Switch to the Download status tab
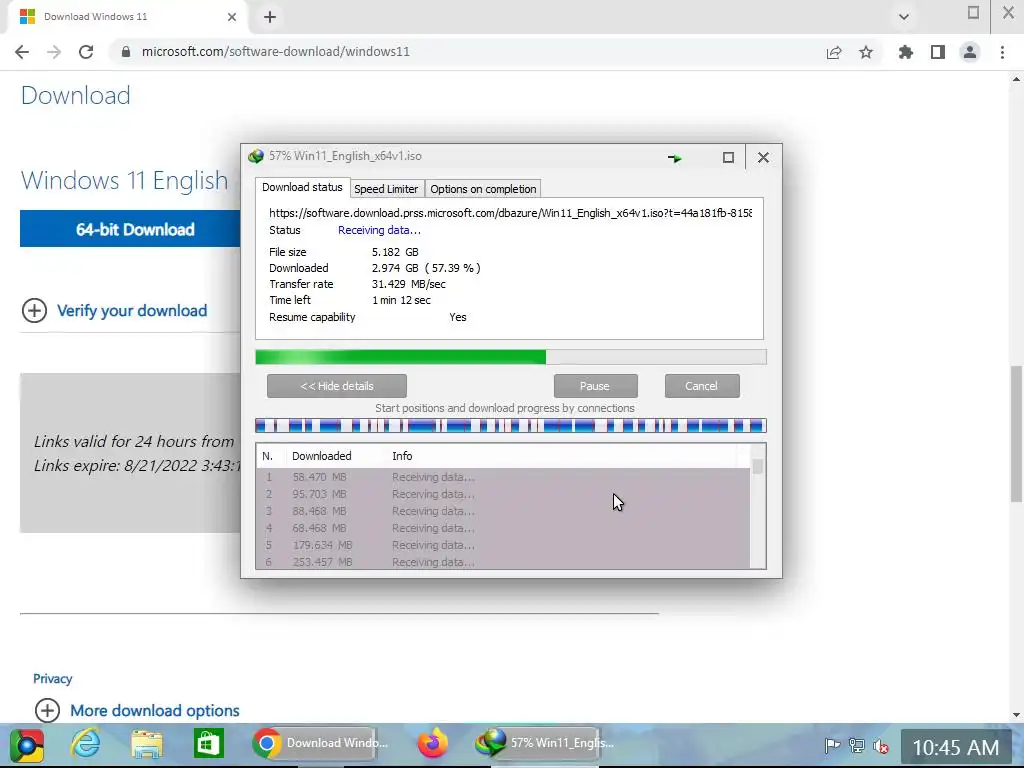The height and width of the screenshot is (768, 1024). tap(302, 187)
